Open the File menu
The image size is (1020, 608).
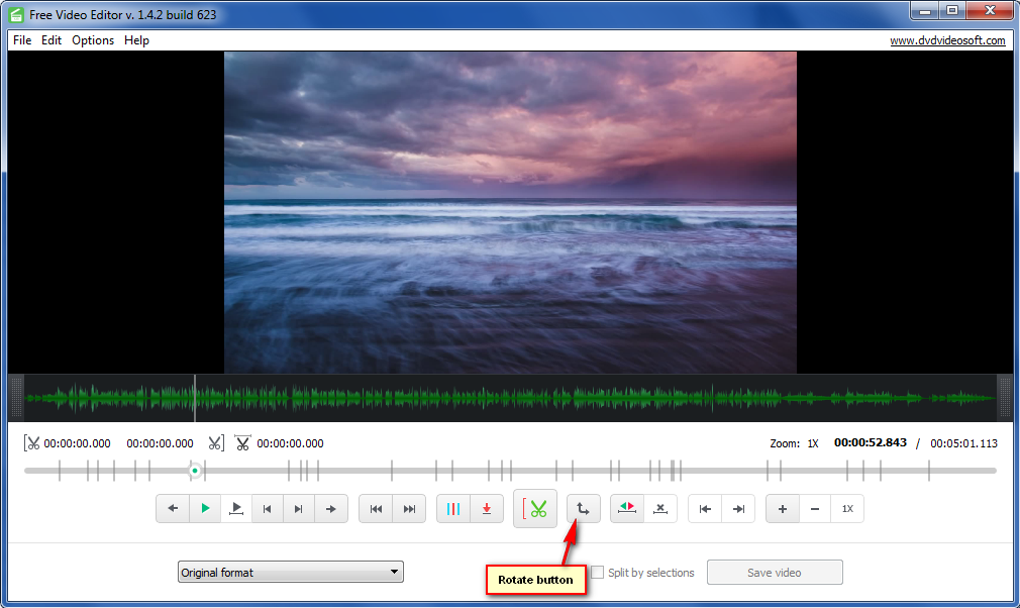tap(22, 40)
